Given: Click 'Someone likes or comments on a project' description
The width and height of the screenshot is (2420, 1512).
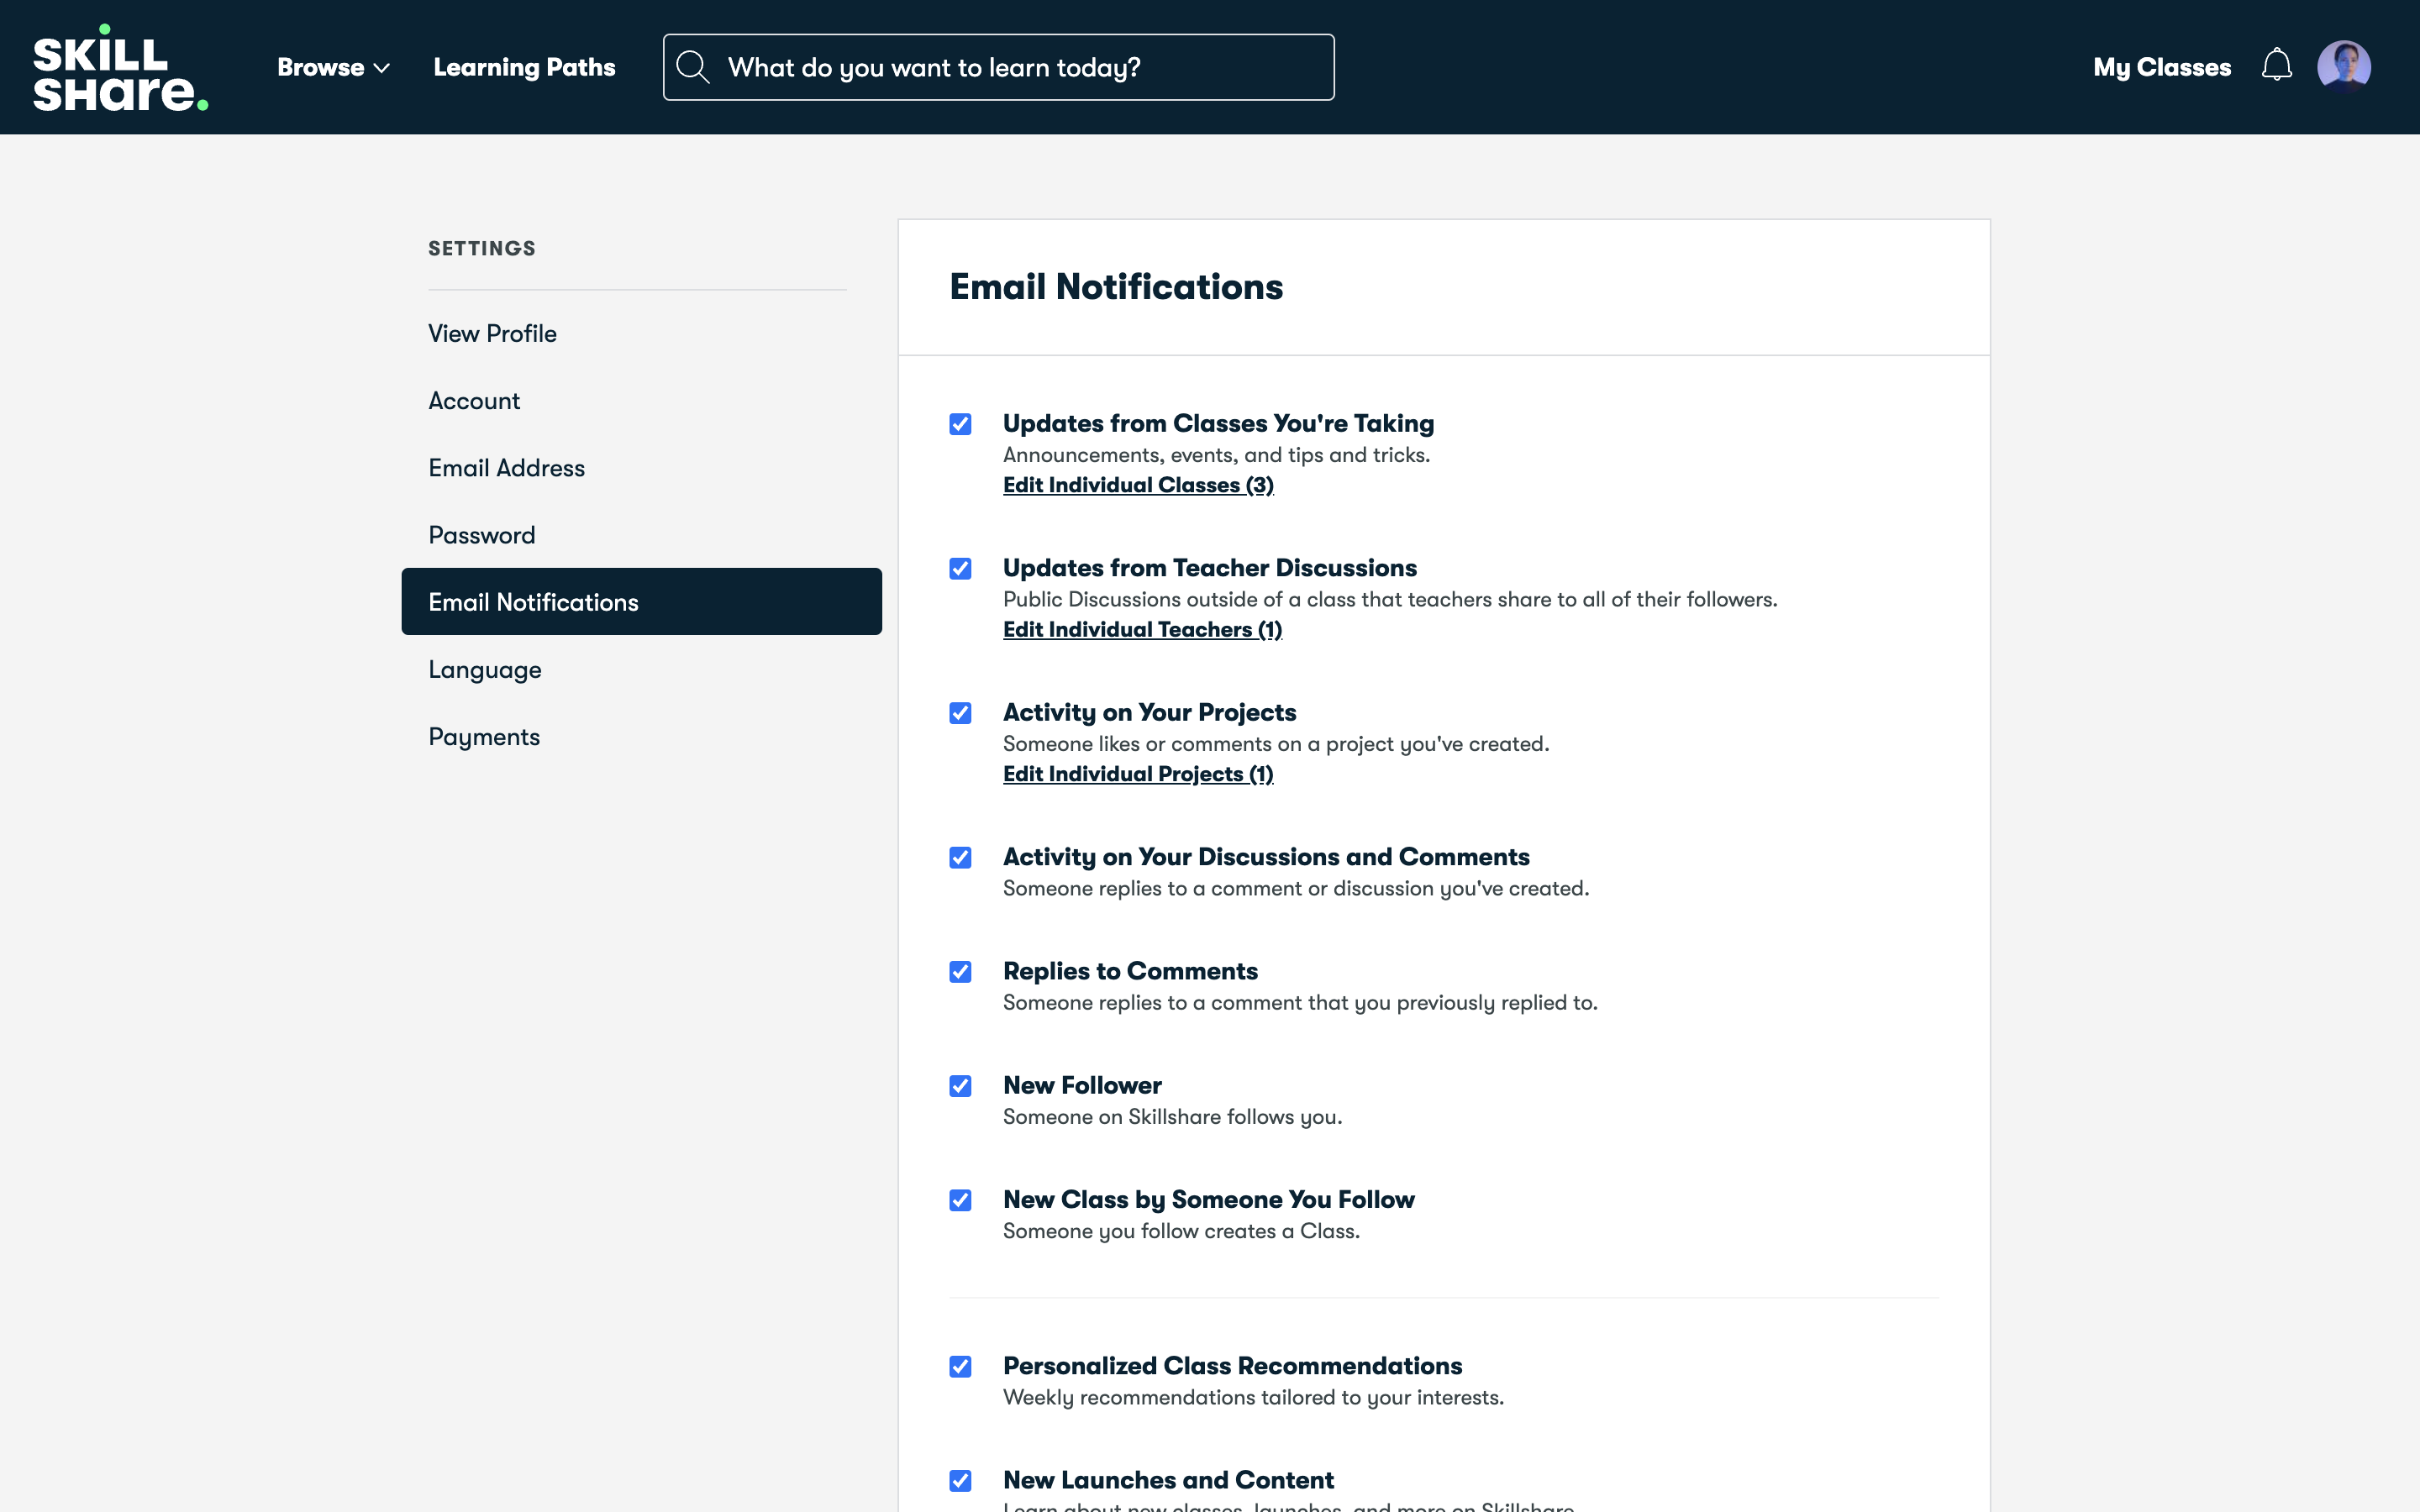Looking at the screenshot, I should (x=1276, y=744).
